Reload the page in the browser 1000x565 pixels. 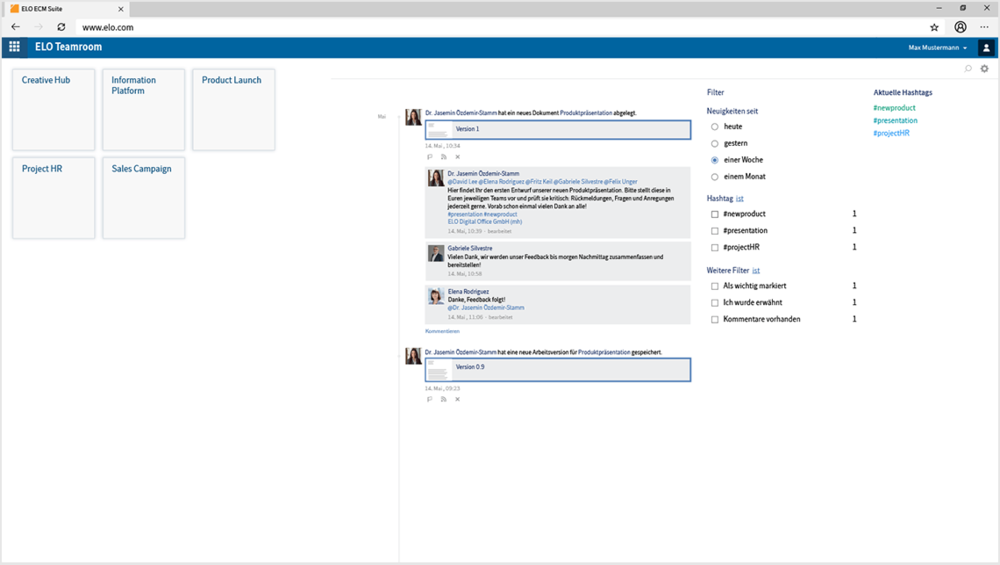tap(62, 27)
